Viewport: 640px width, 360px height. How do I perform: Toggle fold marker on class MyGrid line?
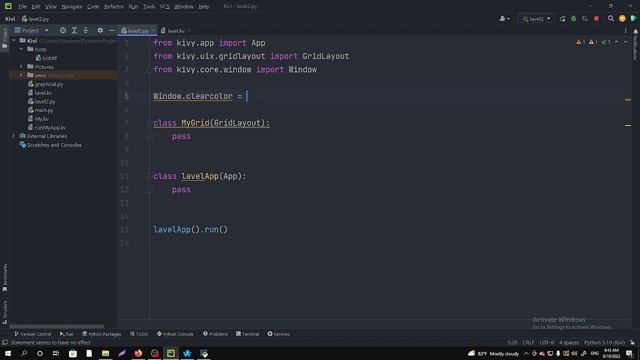149,123
